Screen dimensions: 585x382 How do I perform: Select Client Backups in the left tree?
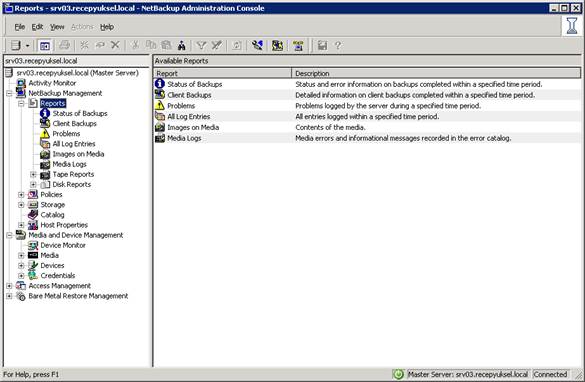(x=74, y=123)
